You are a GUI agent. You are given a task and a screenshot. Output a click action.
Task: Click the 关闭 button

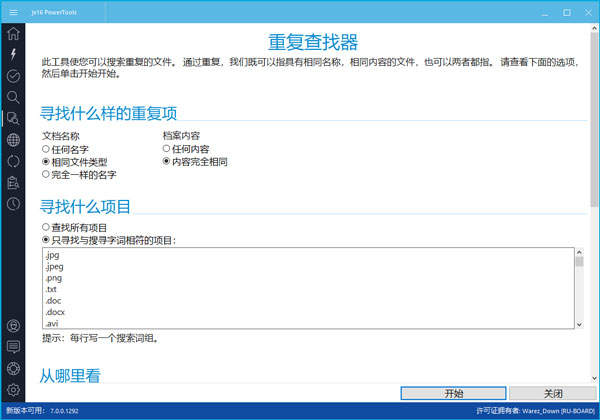tap(553, 393)
